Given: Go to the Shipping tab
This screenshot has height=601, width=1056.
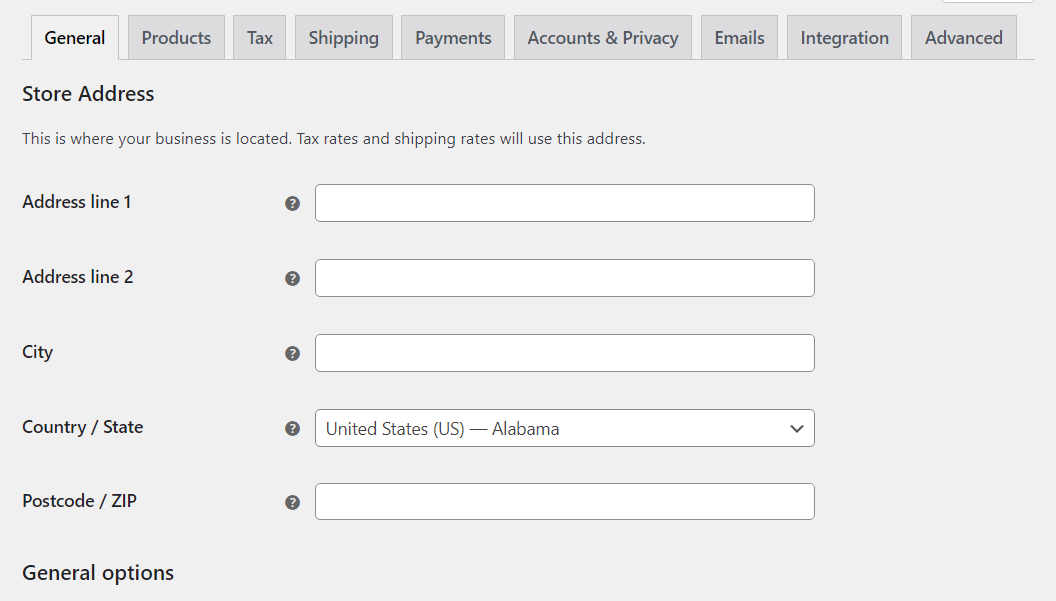Looking at the screenshot, I should click(343, 37).
